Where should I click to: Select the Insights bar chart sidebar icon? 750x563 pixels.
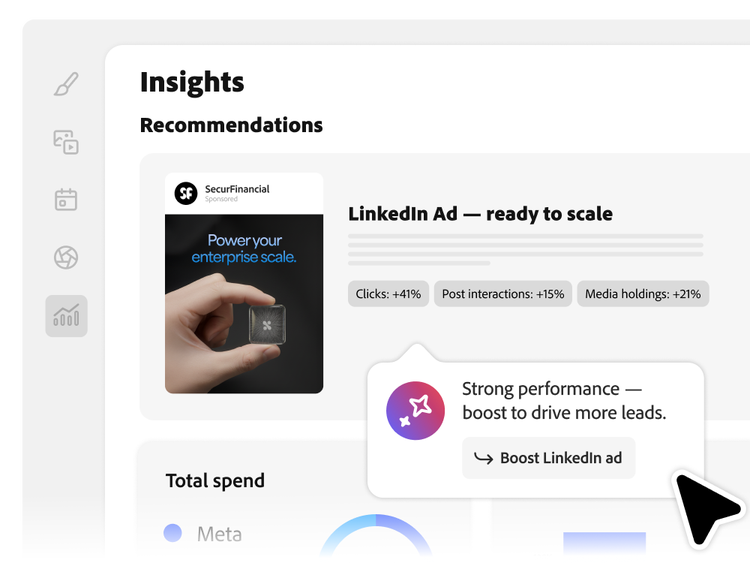tap(66, 316)
